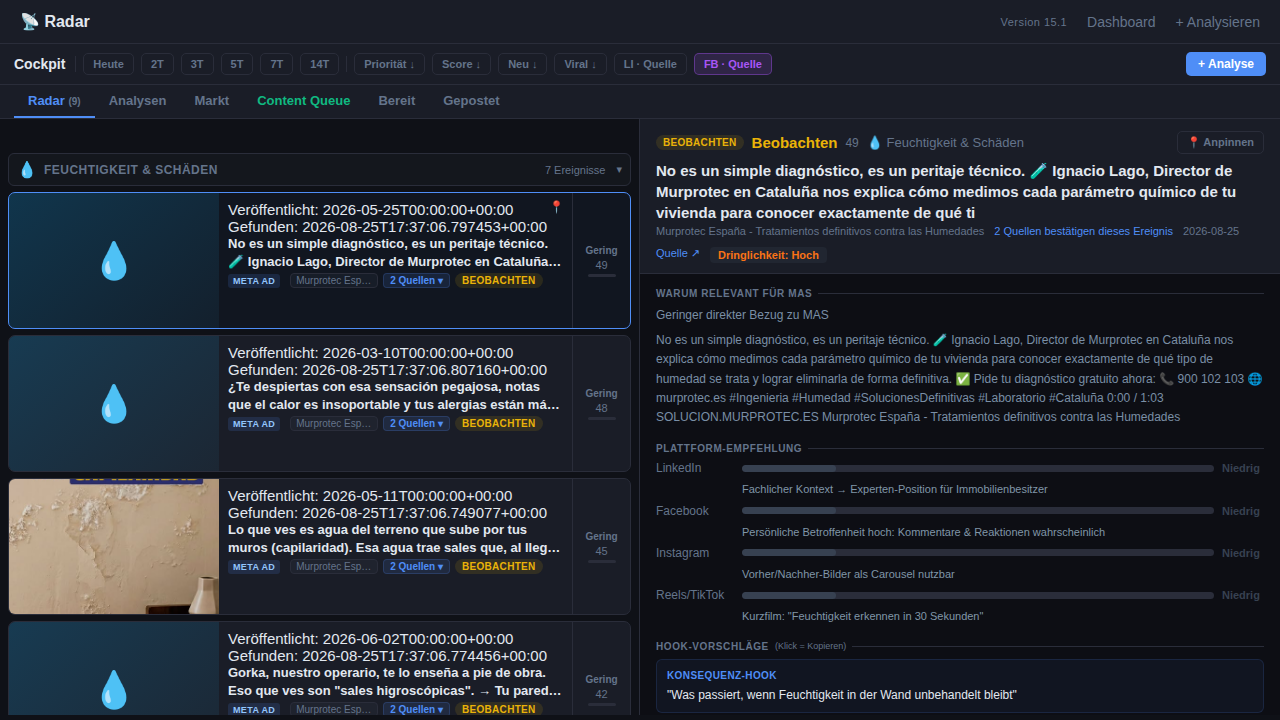Click the LinkedIn recommendation bar
The width and height of the screenshot is (1280, 720).
(x=978, y=468)
